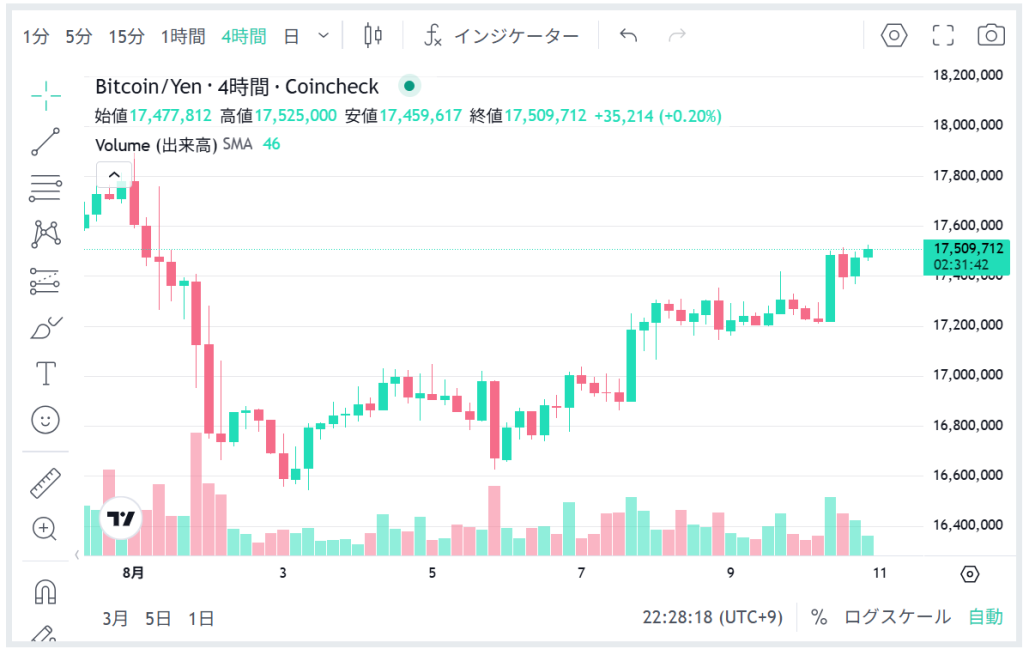Open the emoji icons tool

tap(45, 420)
